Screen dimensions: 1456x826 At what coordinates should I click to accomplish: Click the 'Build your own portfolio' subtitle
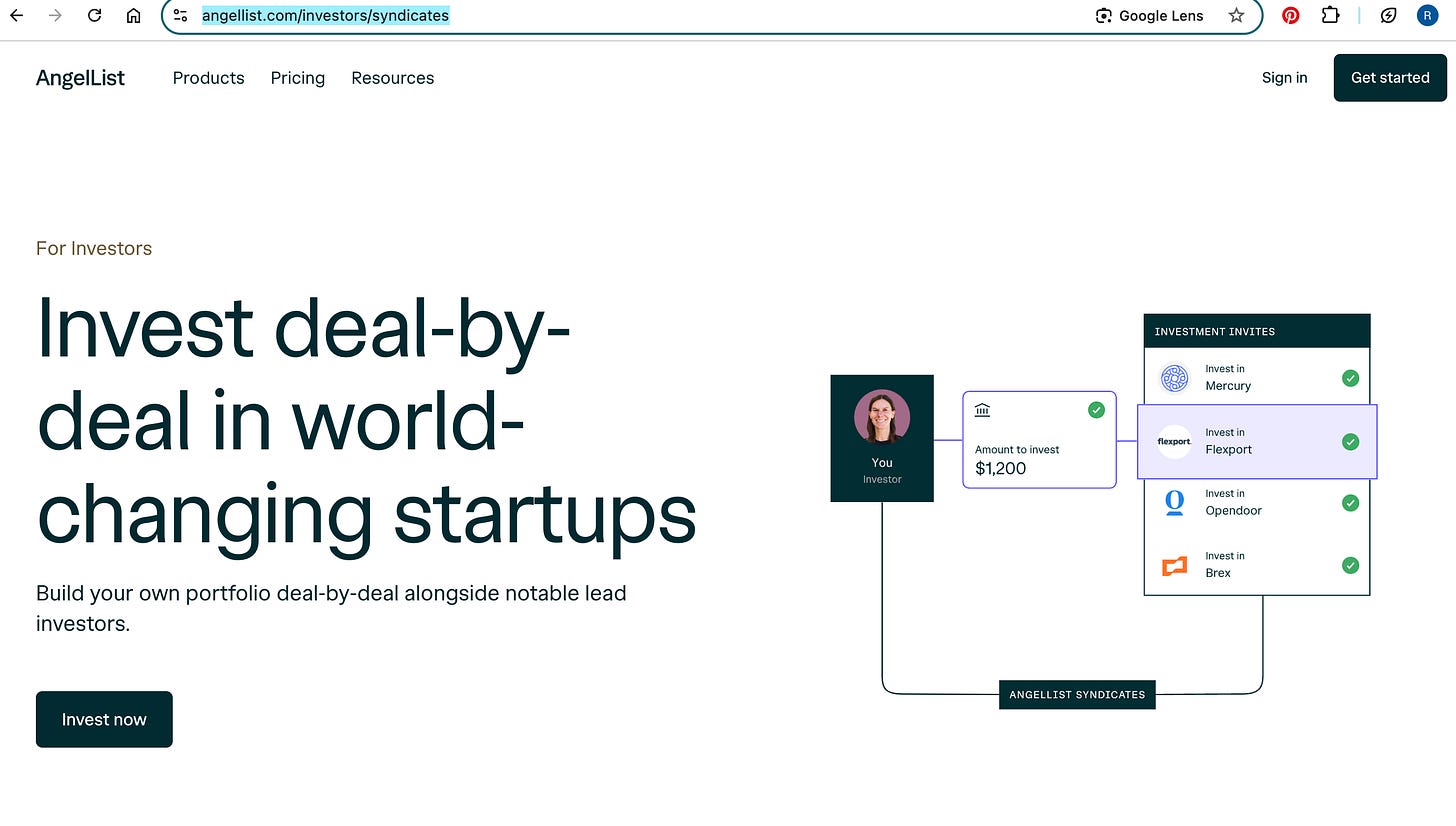pyautogui.click(x=331, y=608)
